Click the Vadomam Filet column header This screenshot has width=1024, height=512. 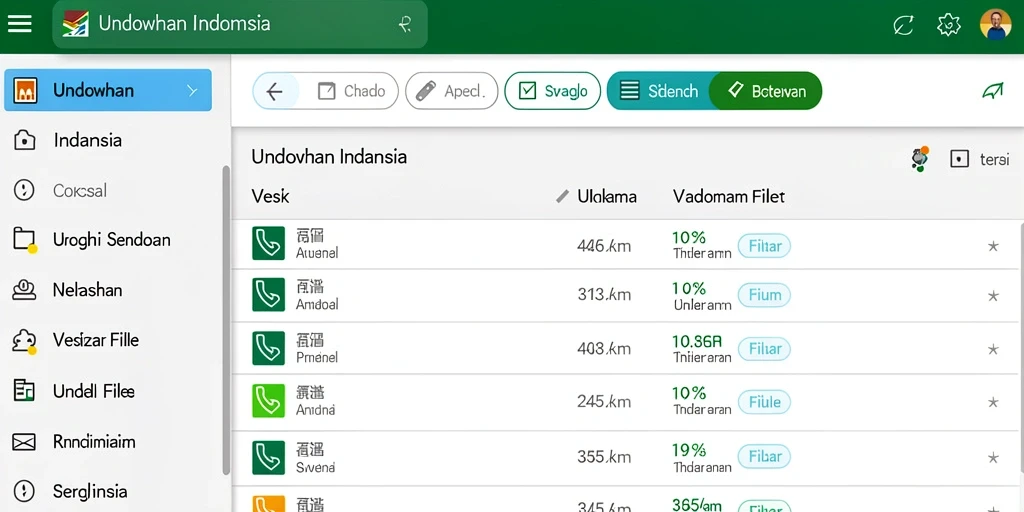click(729, 196)
